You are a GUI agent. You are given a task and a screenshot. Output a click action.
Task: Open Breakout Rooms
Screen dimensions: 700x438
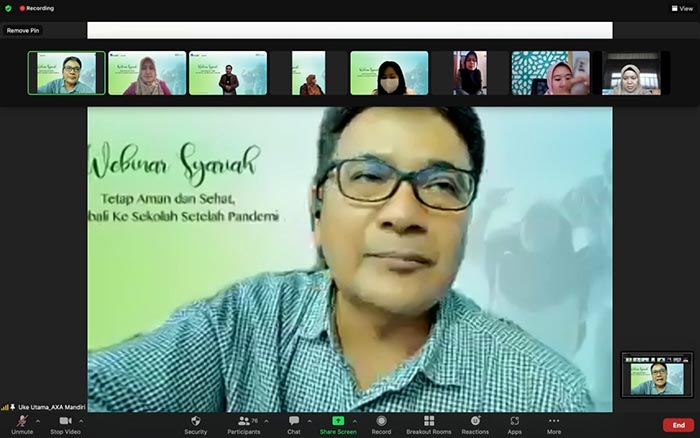click(x=429, y=425)
